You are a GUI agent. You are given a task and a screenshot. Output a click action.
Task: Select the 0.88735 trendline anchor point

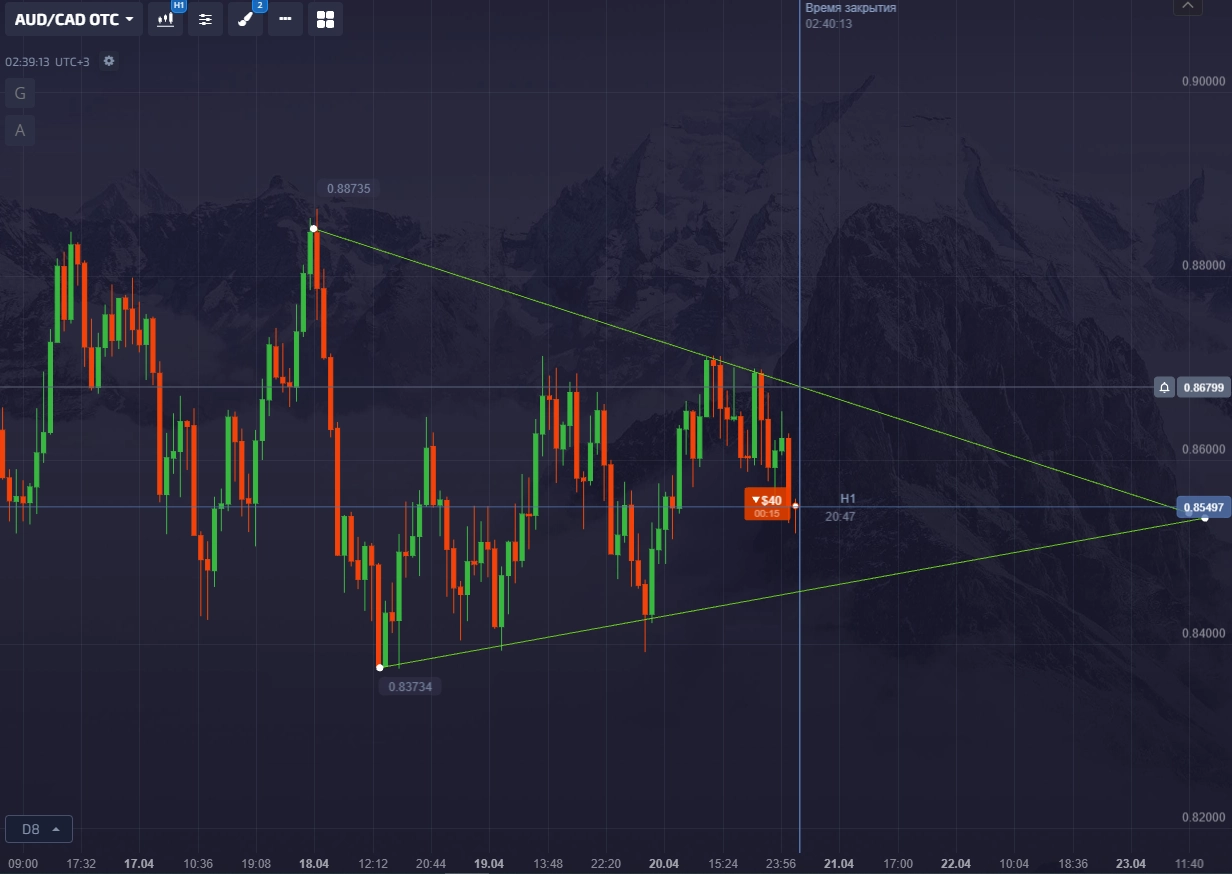pos(314,229)
